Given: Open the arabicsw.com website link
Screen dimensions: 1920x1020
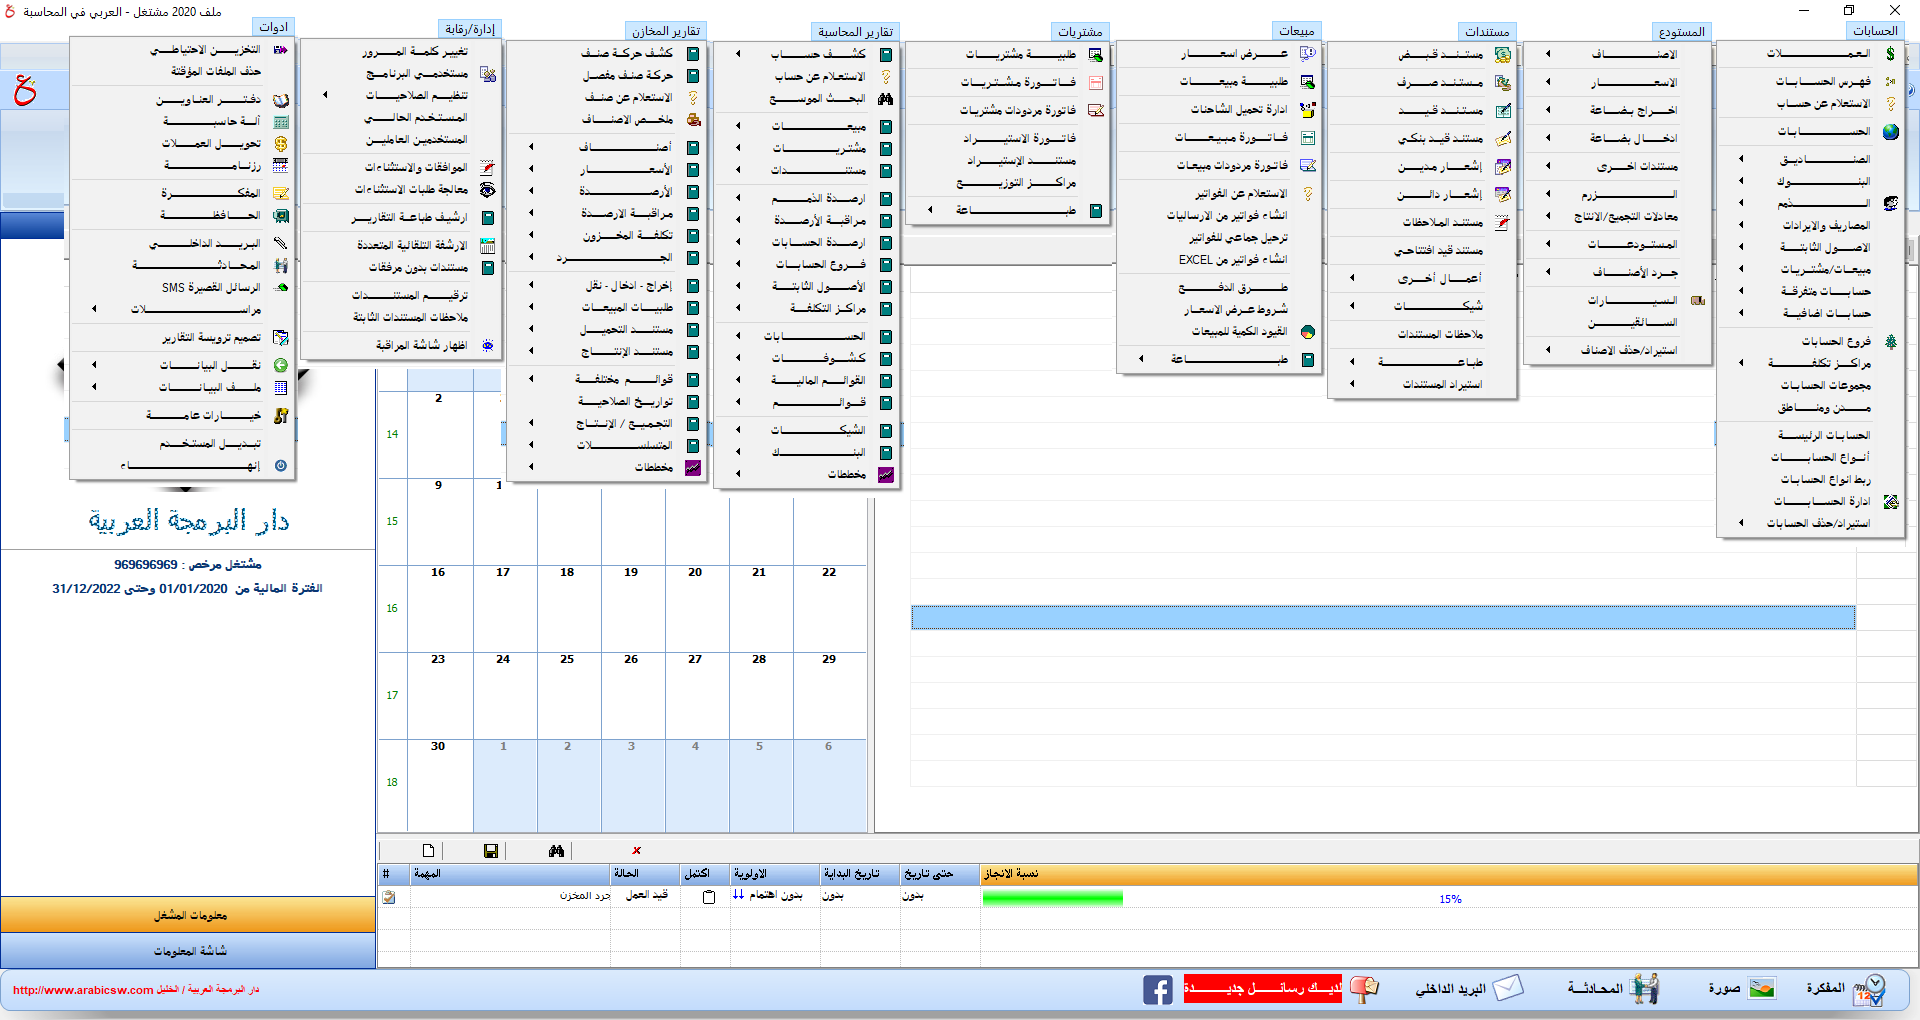Looking at the screenshot, I should [x=83, y=990].
